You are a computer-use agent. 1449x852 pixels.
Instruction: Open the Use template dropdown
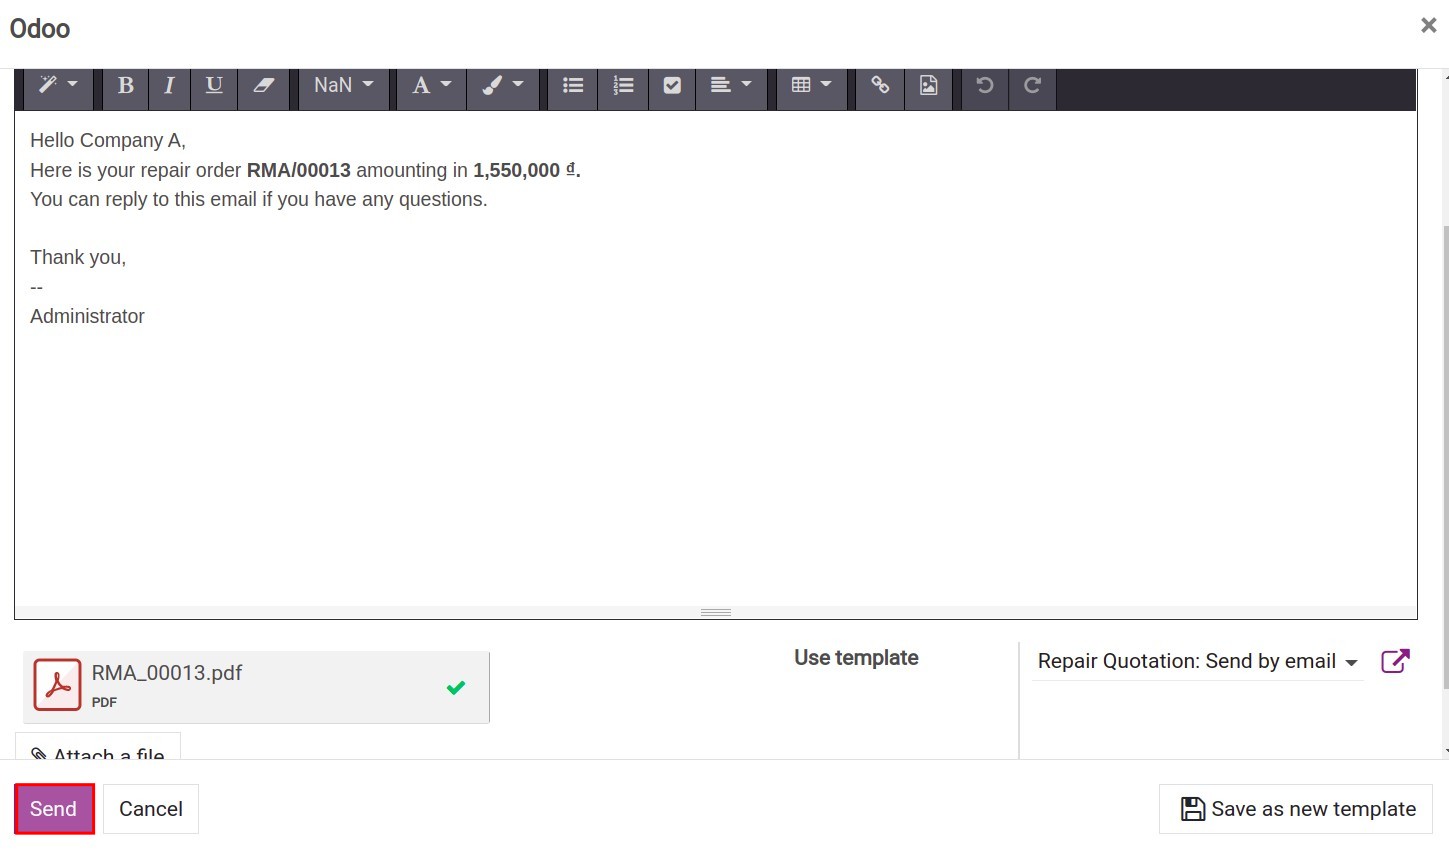[x=1198, y=661]
